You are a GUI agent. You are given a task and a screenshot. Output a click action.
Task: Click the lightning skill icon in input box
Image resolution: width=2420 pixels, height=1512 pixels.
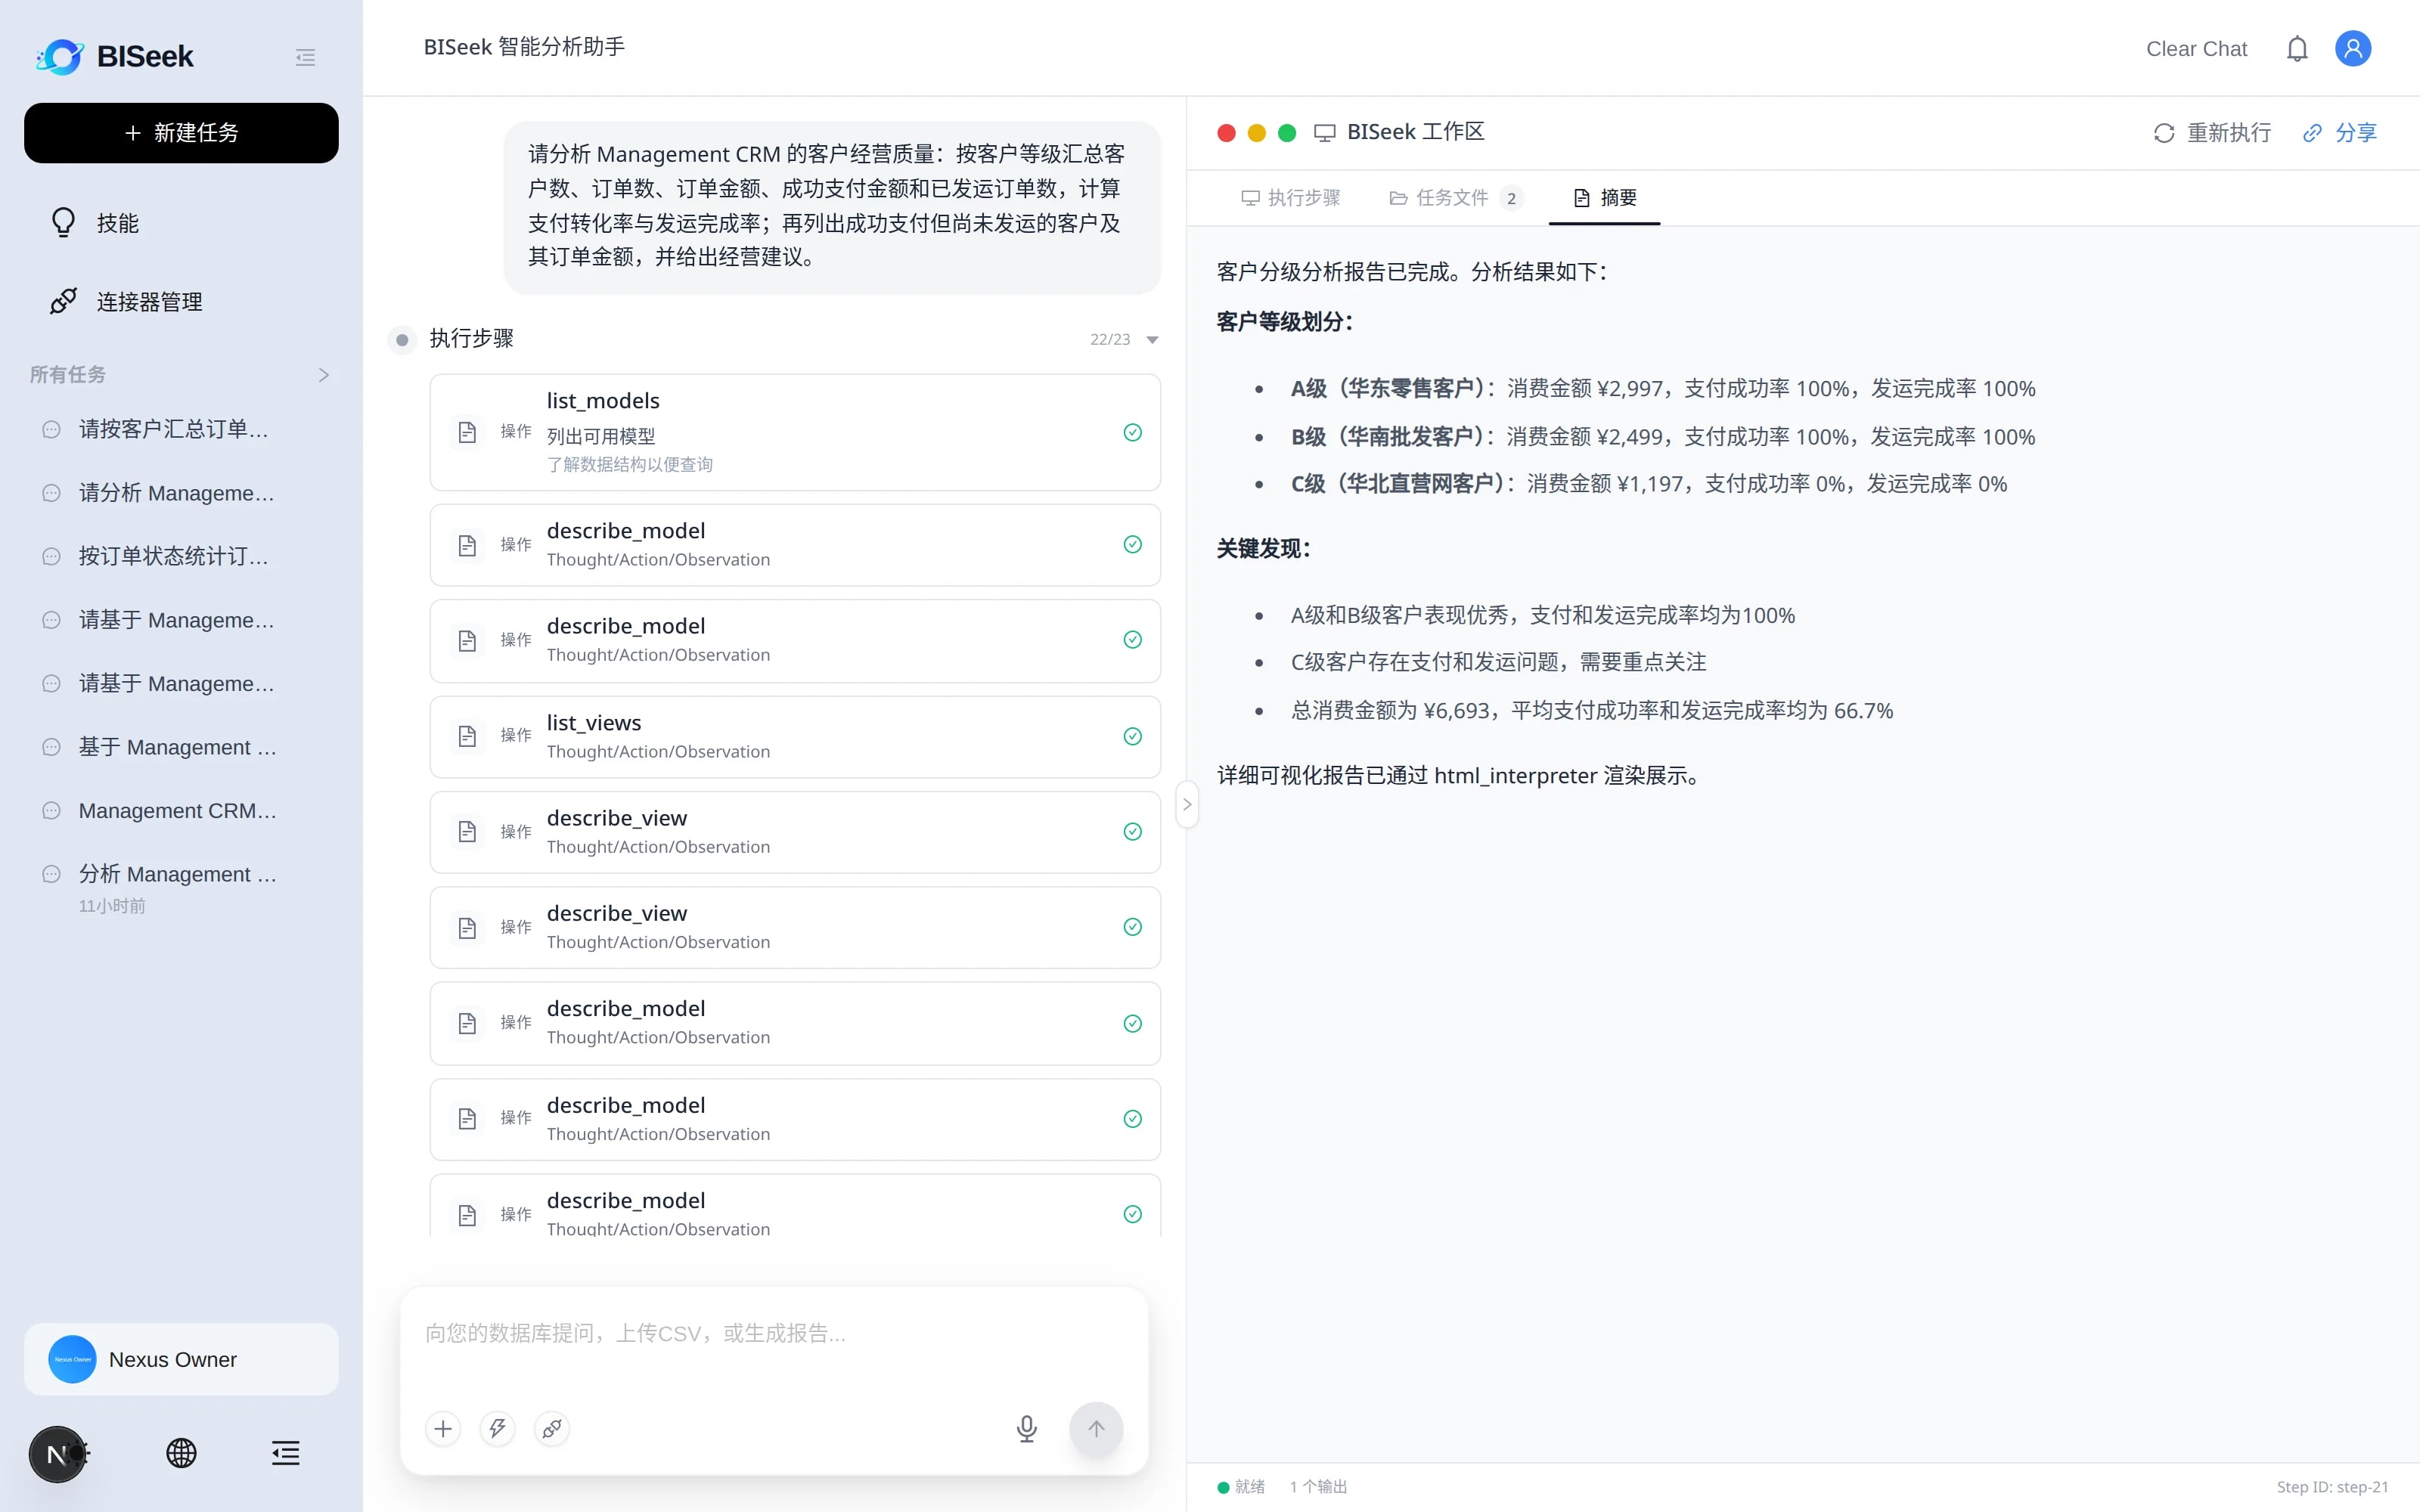(497, 1428)
